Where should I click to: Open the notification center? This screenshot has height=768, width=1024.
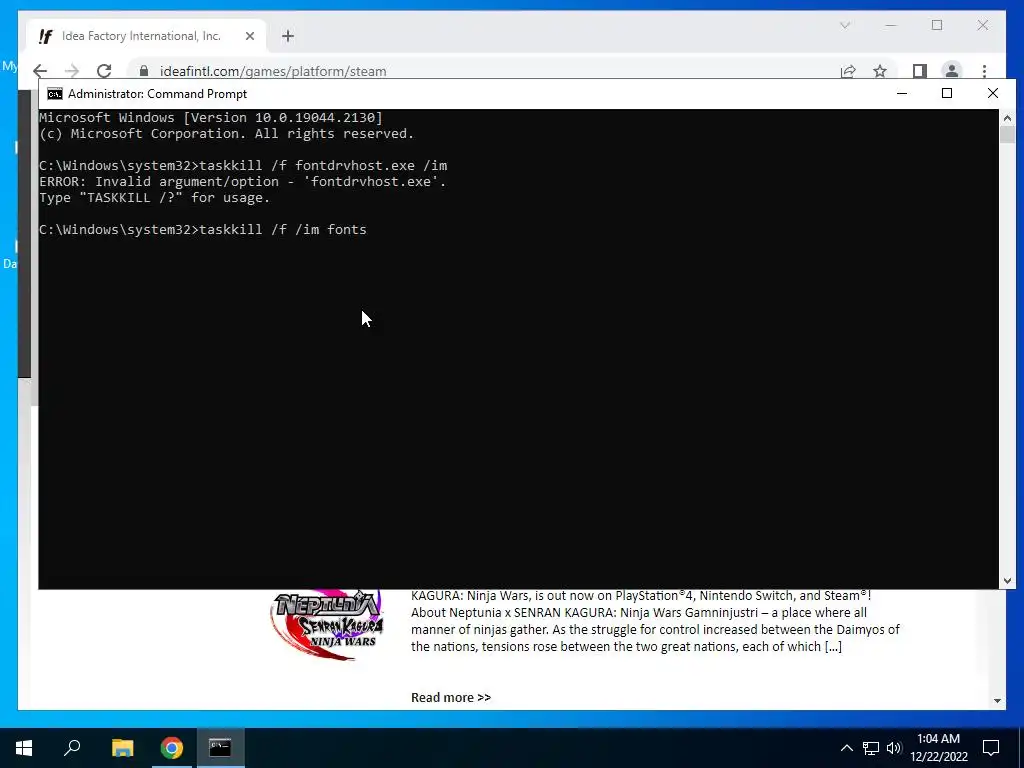(x=991, y=748)
